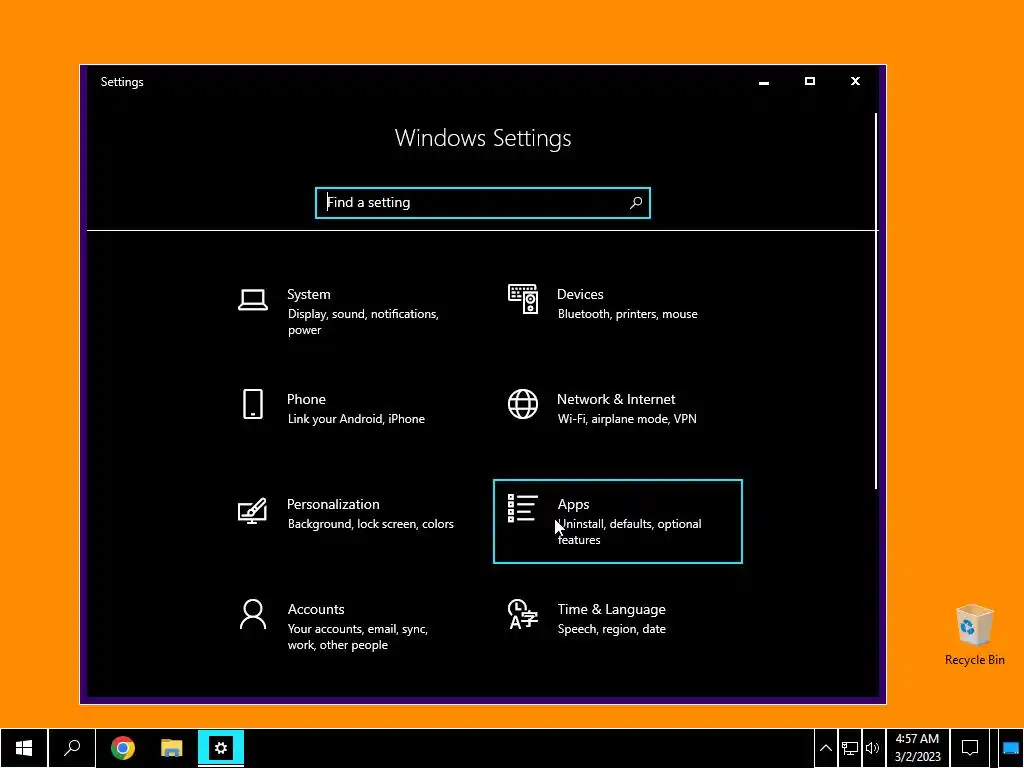Select the System heading
The image size is (1024, 768).
click(308, 294)
